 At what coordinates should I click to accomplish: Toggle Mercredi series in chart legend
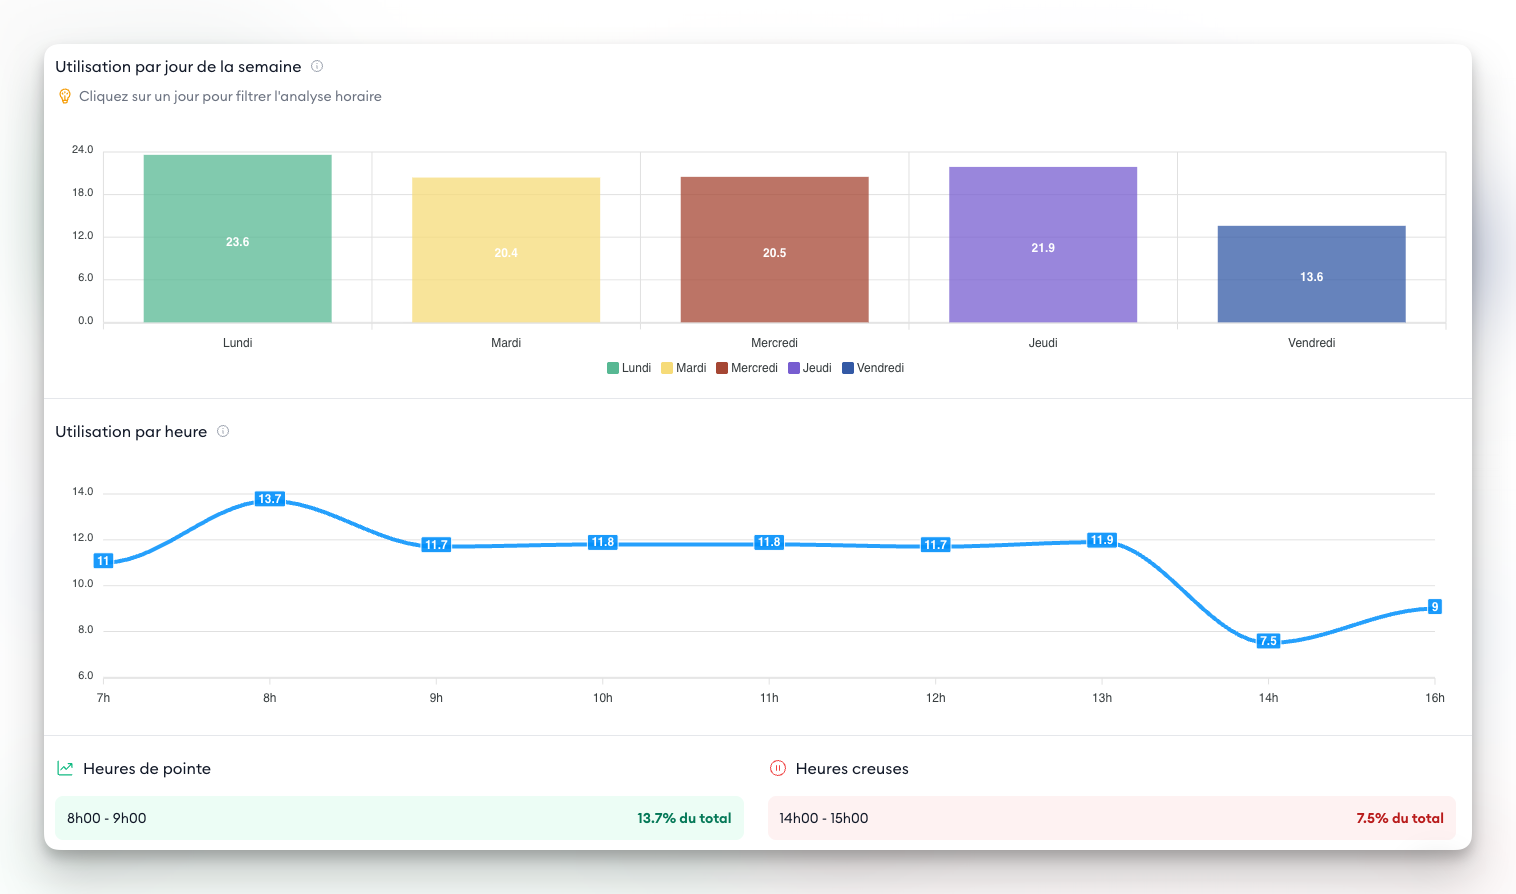point(747,368)
